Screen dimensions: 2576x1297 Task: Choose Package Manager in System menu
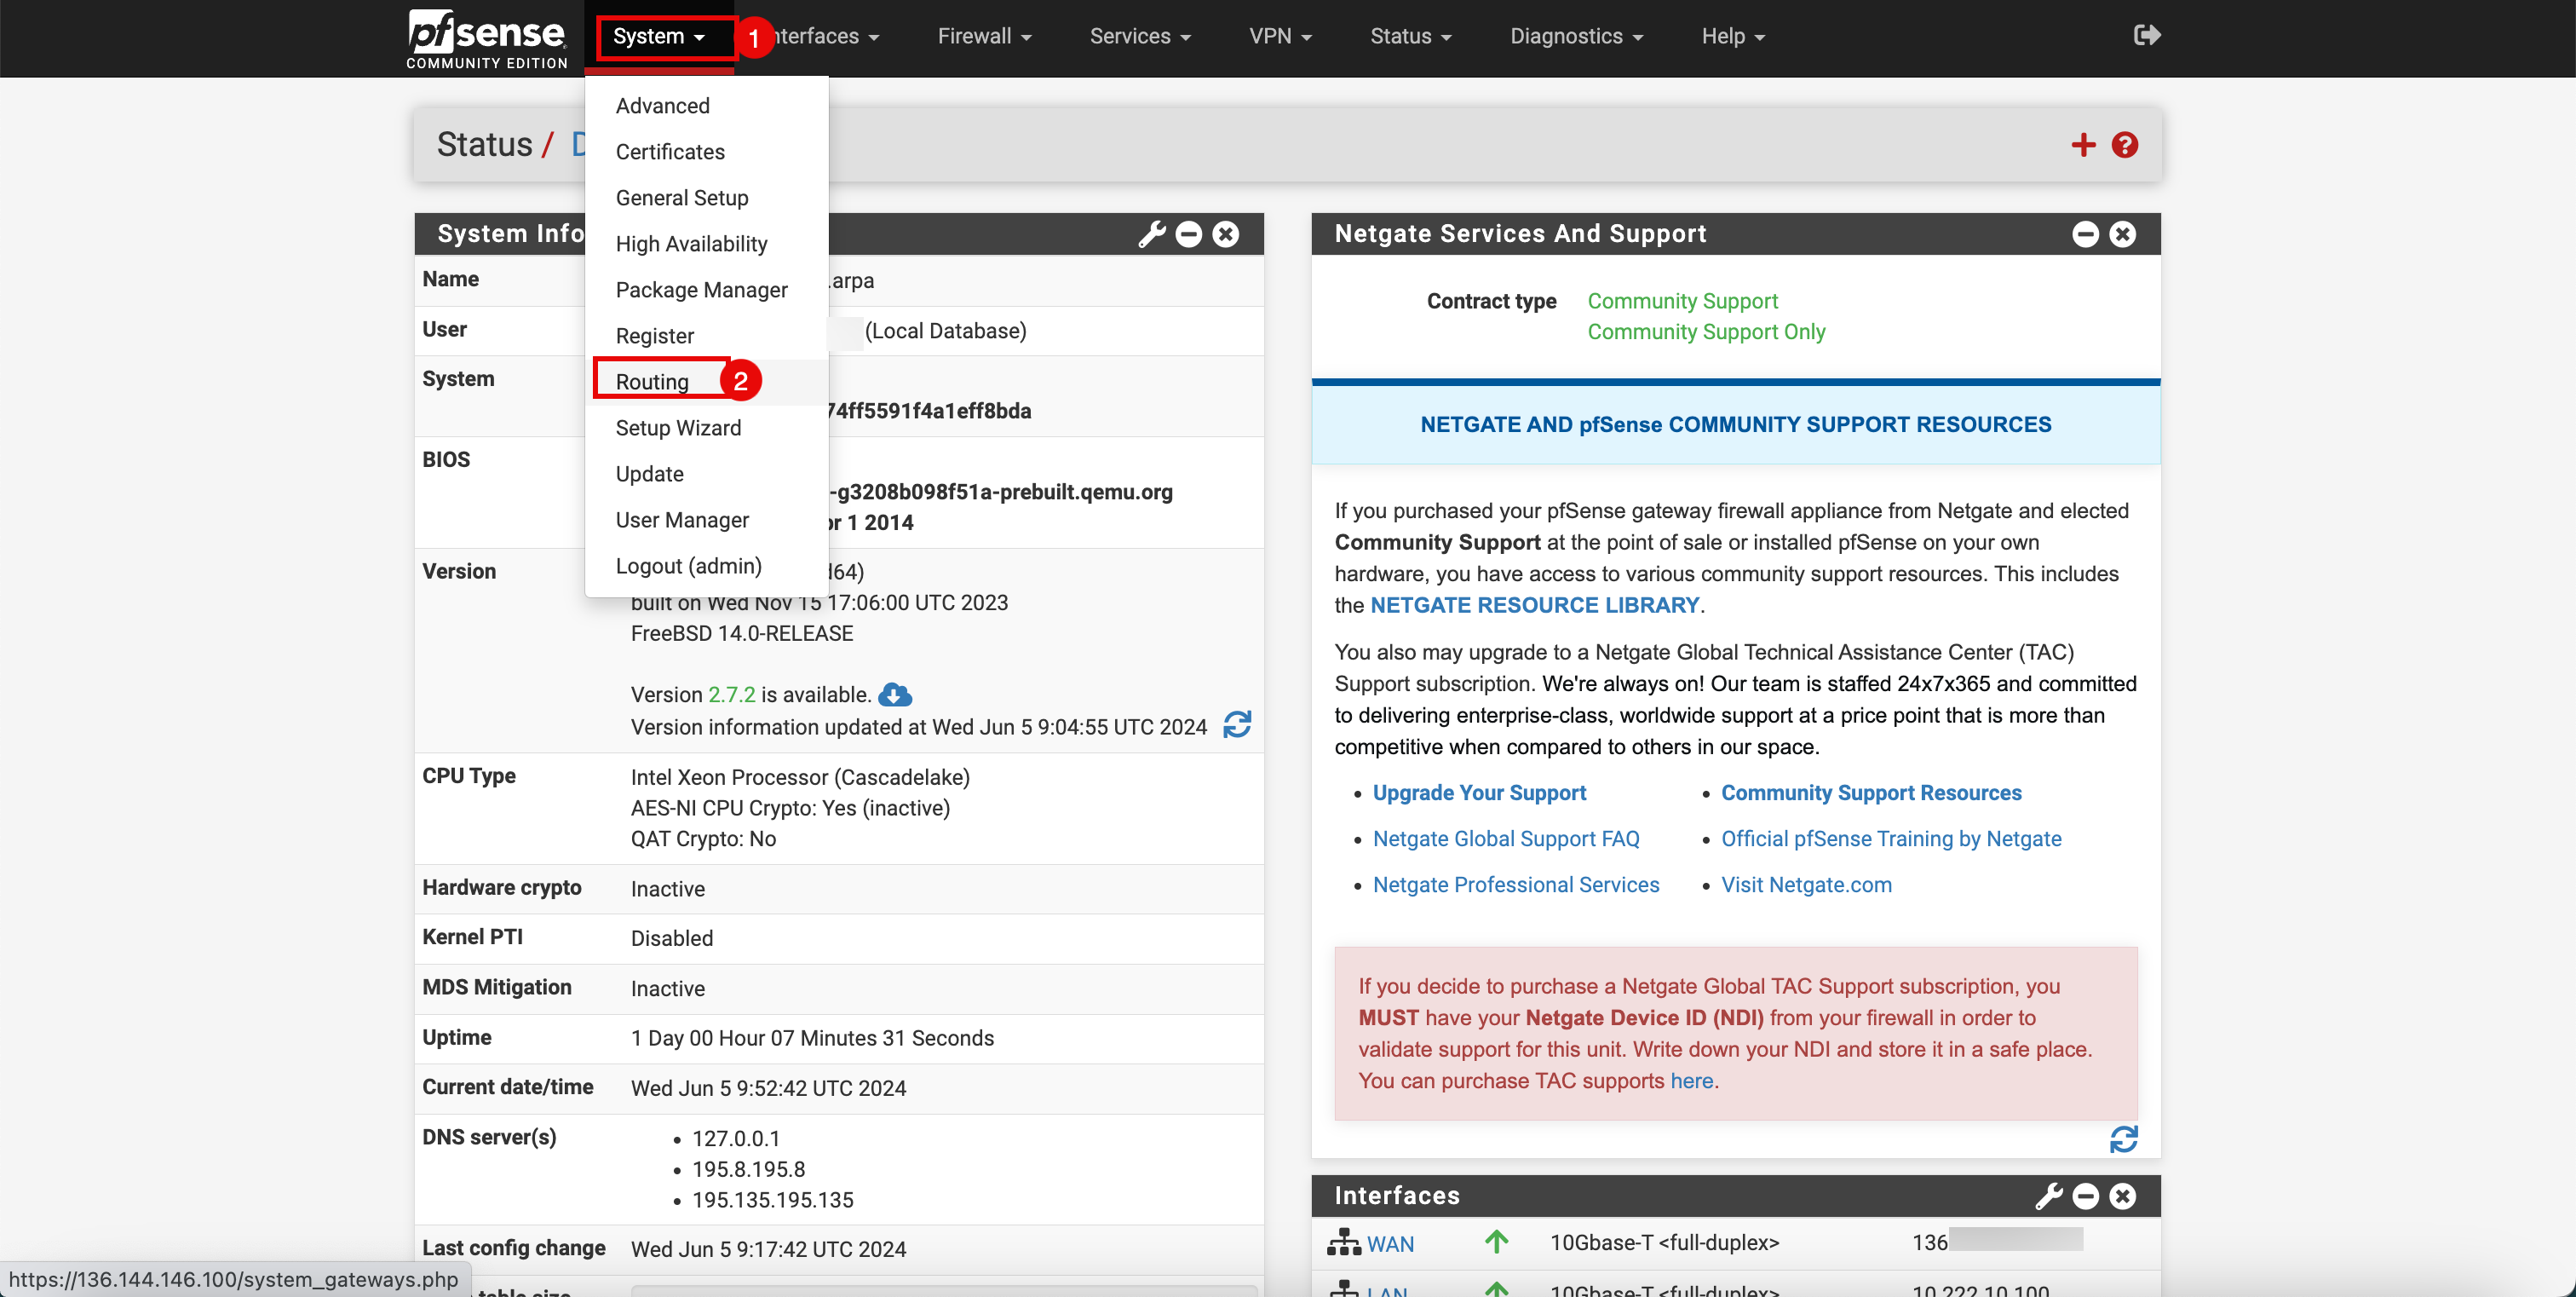(x=701, y=290)
